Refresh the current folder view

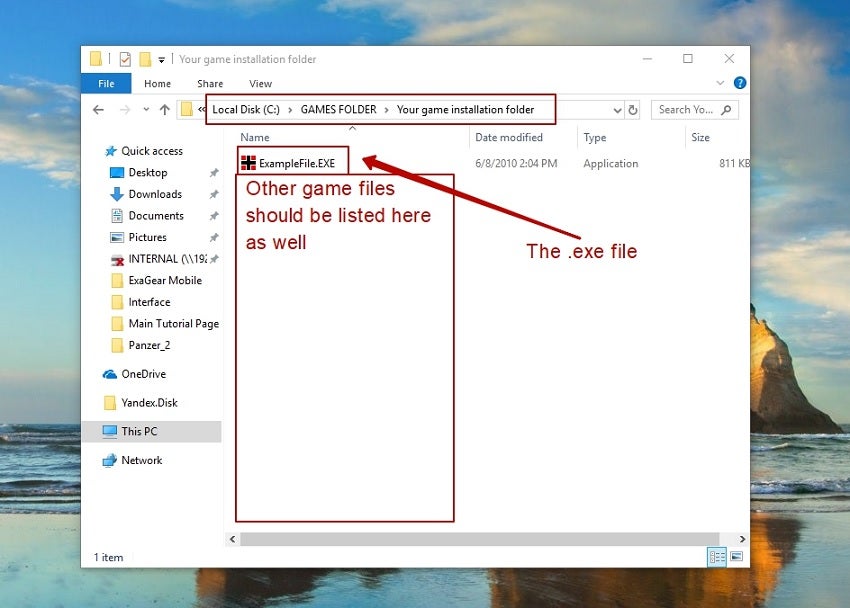[x=633, y=110]
